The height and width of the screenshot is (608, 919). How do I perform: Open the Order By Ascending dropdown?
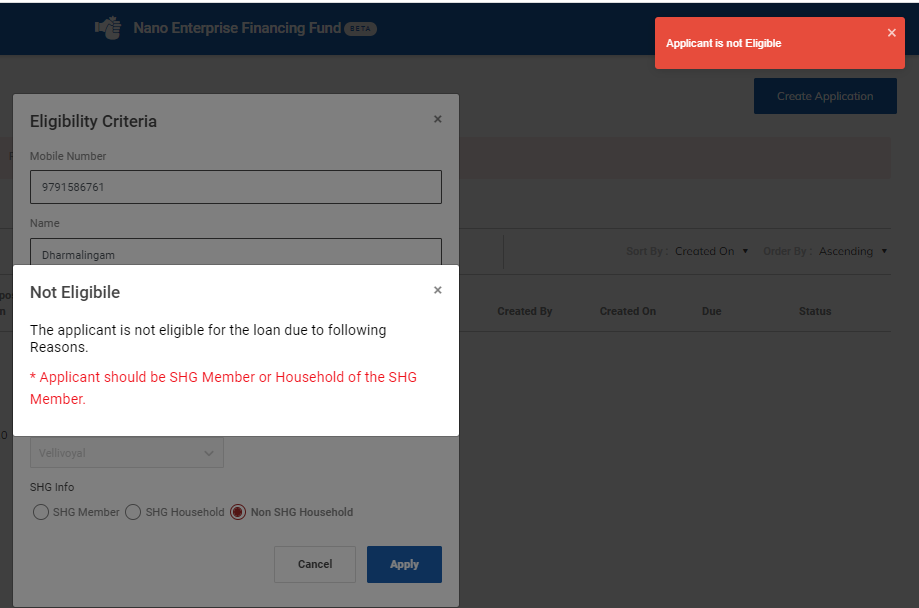(x=853, y=251)
